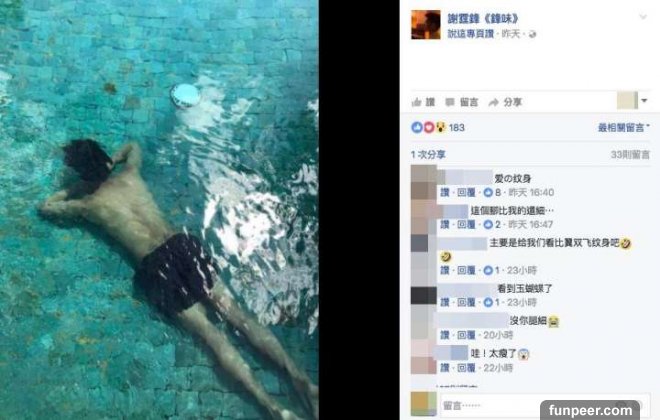Click the red heart reaction icon
The width and height of the screenshot is (660, 420).
(x=428, y=127)
